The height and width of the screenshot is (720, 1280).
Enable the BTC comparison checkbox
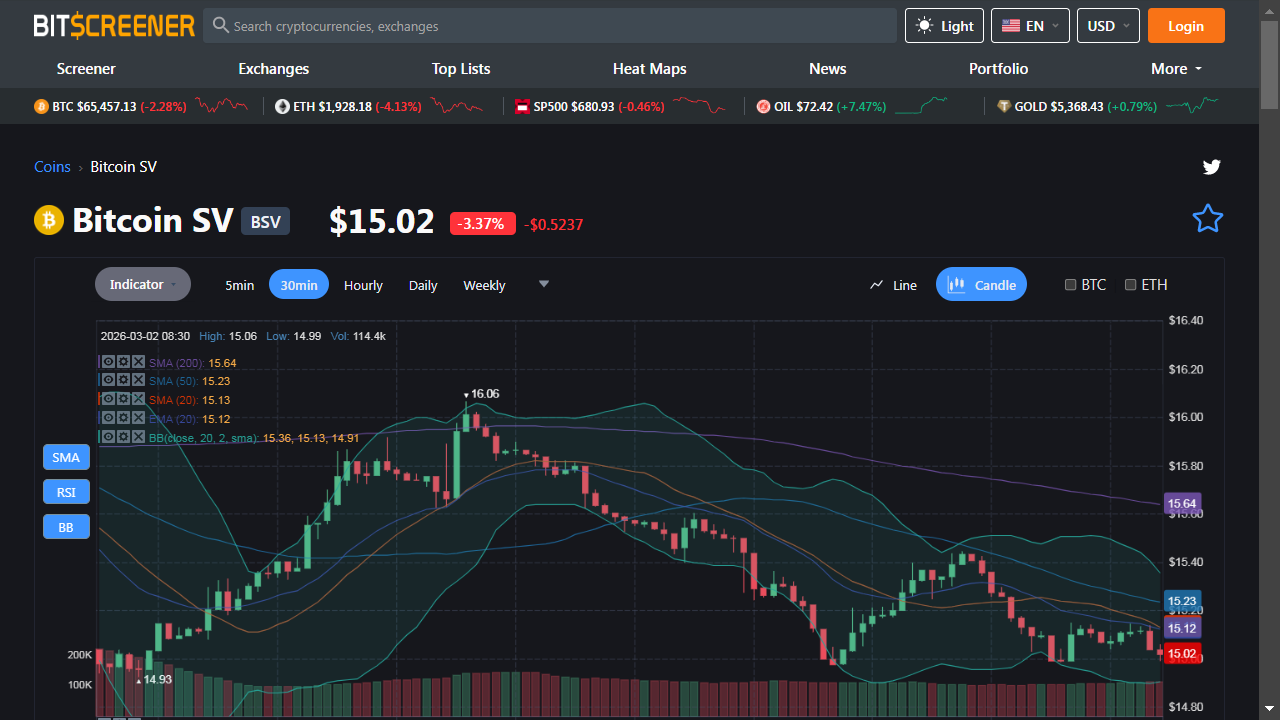1070,285
